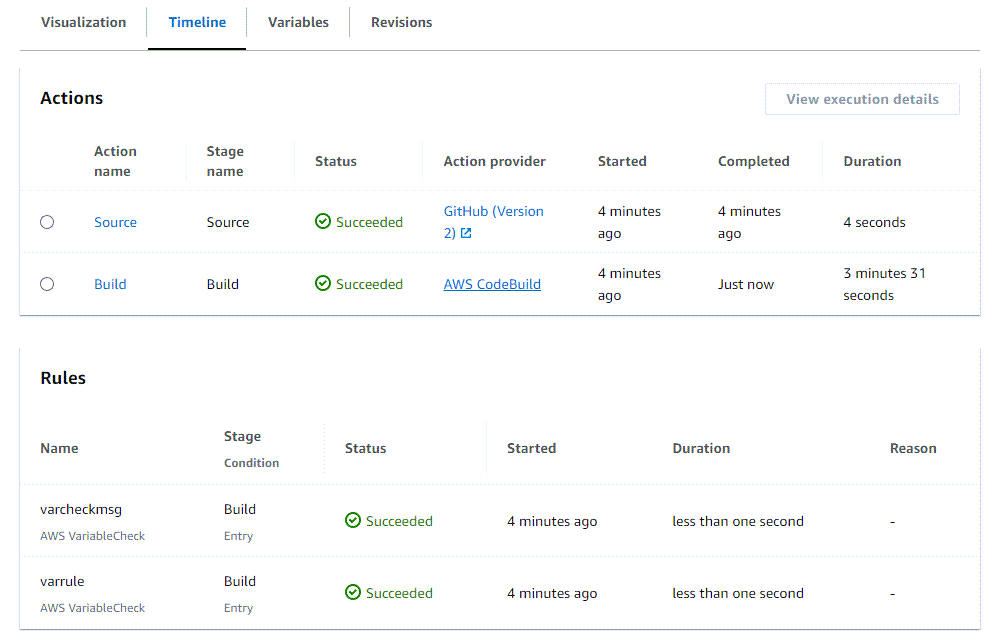Follow the AWS CodeBuild provider link
Screen dimensions: 994x643
click(492, 284)
